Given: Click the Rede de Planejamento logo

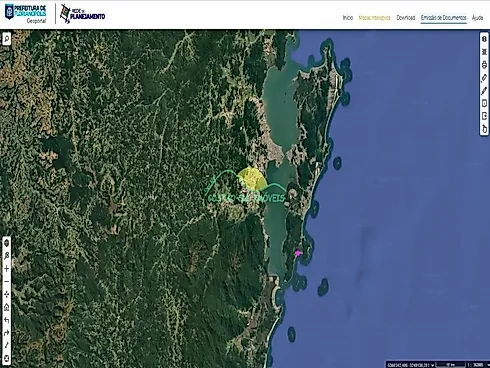Looking at the screenshot, I should [82, 14].
